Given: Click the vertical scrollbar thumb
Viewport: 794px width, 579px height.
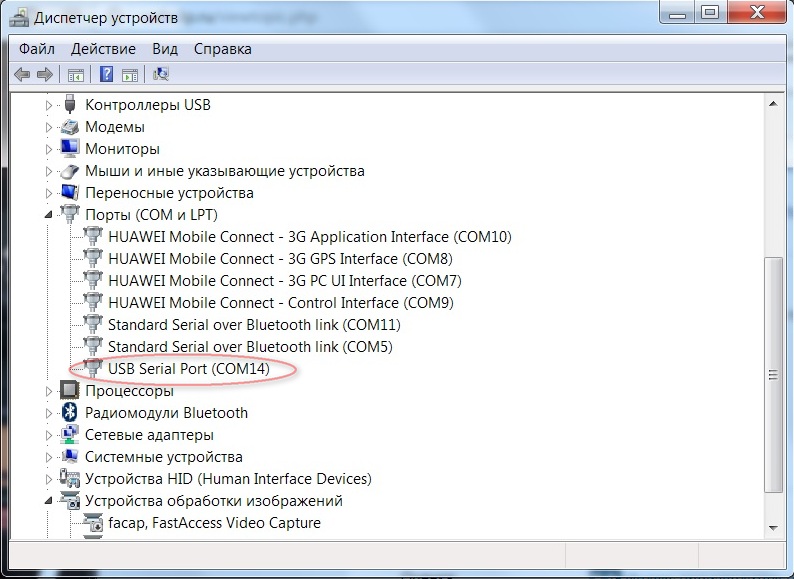Looking at the screenshot, I should tap(772, 375).
